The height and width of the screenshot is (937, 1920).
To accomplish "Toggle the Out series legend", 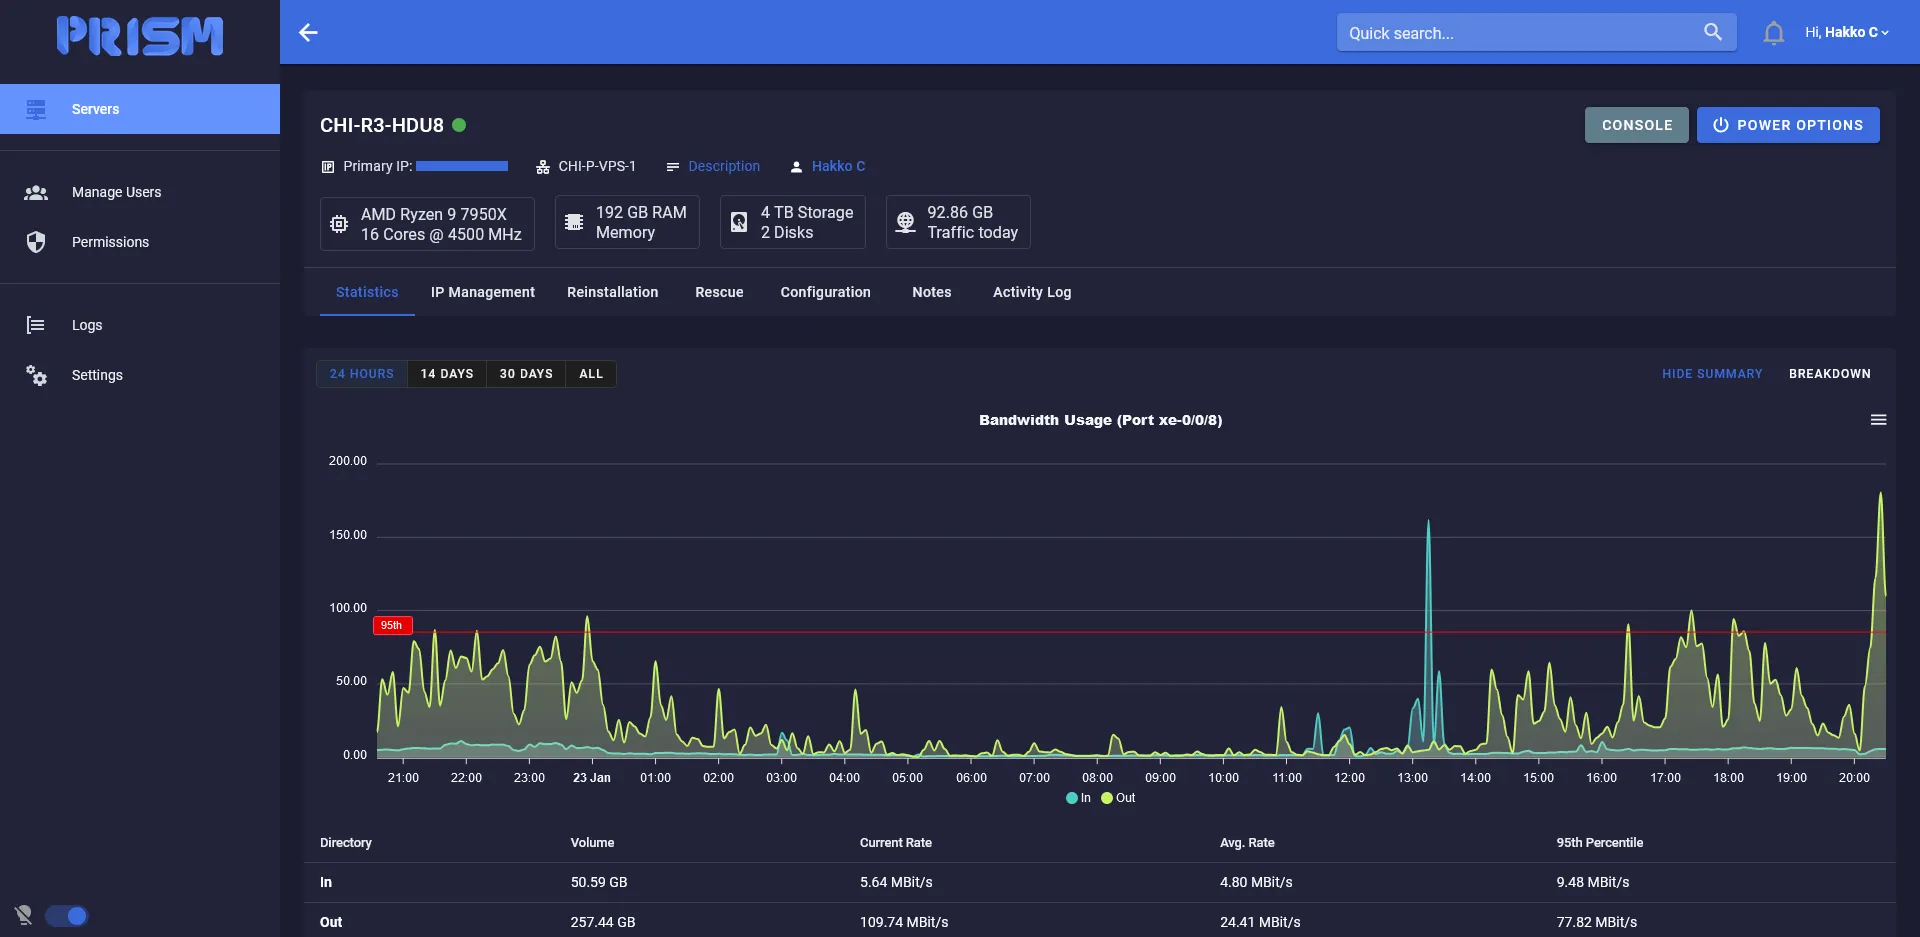I will point(1118,798).
